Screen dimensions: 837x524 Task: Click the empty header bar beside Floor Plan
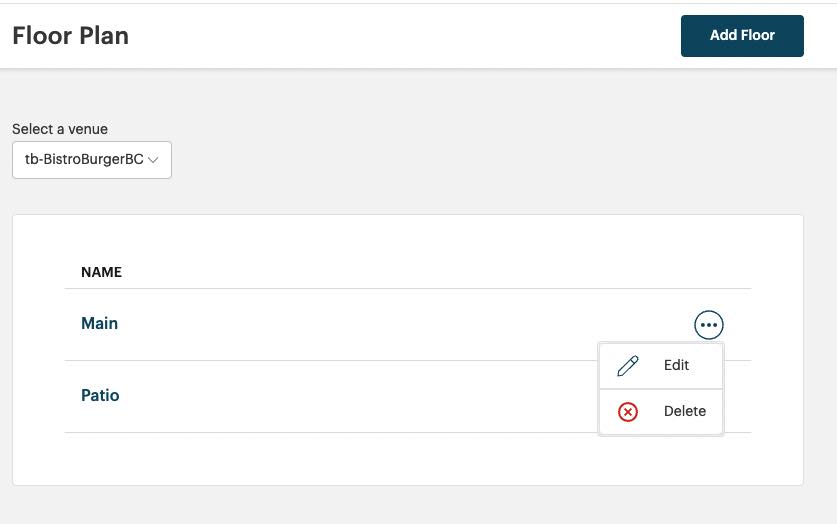(x=400, y=36)
